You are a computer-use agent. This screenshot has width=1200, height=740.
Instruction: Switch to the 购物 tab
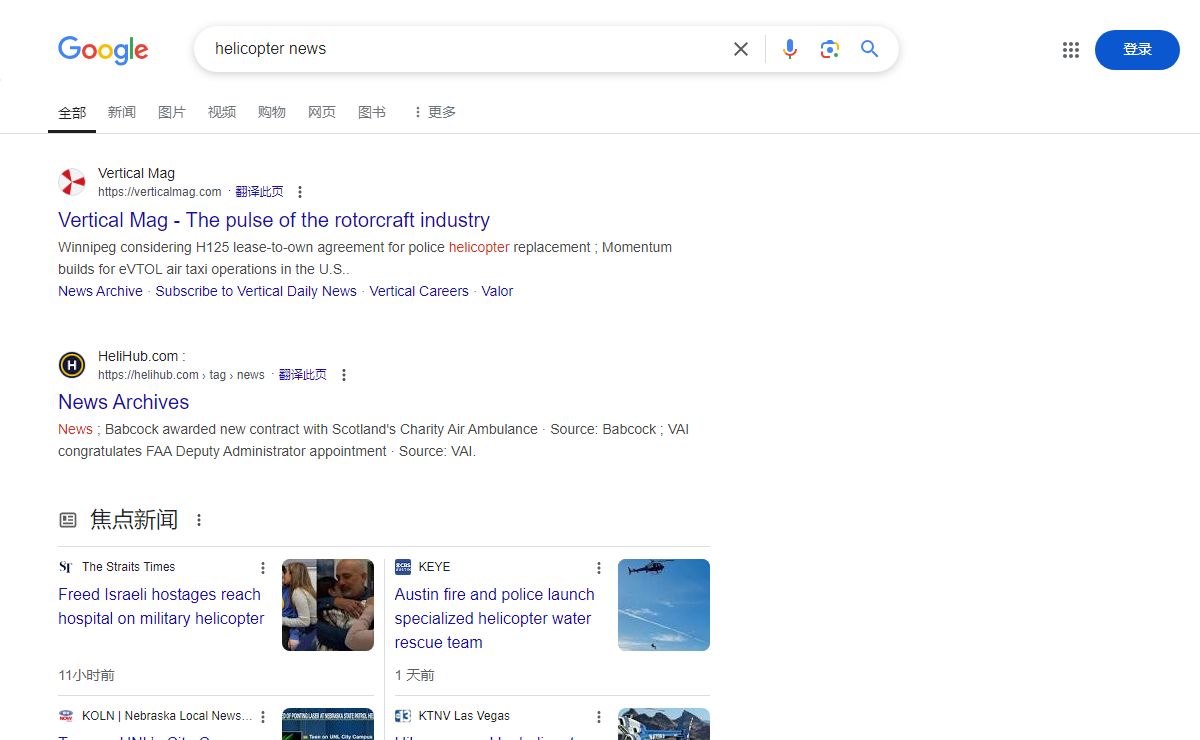point(272,112)
